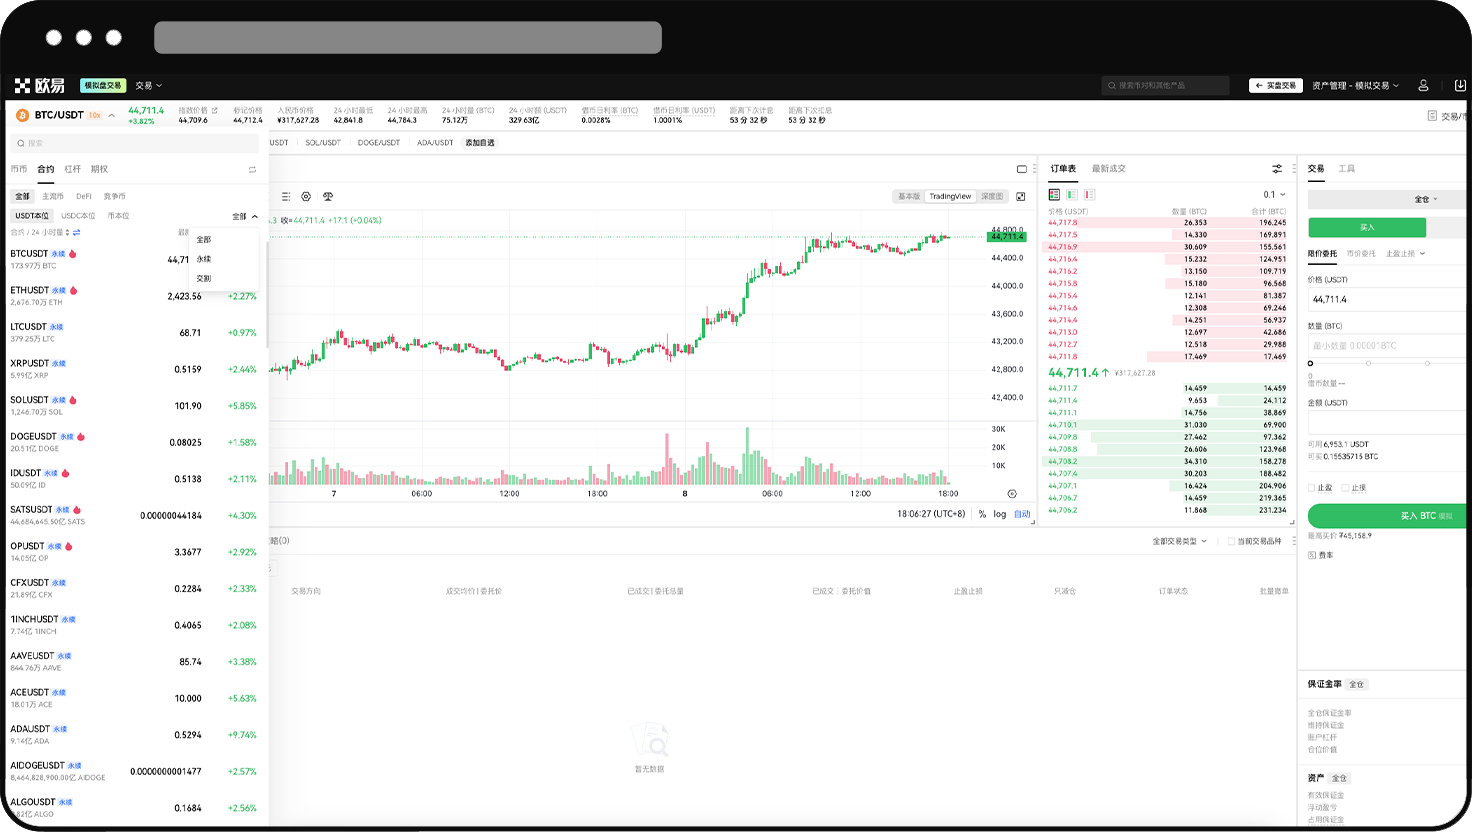Click the hot flame icon beside BTCUSDT

pos(73,254)
